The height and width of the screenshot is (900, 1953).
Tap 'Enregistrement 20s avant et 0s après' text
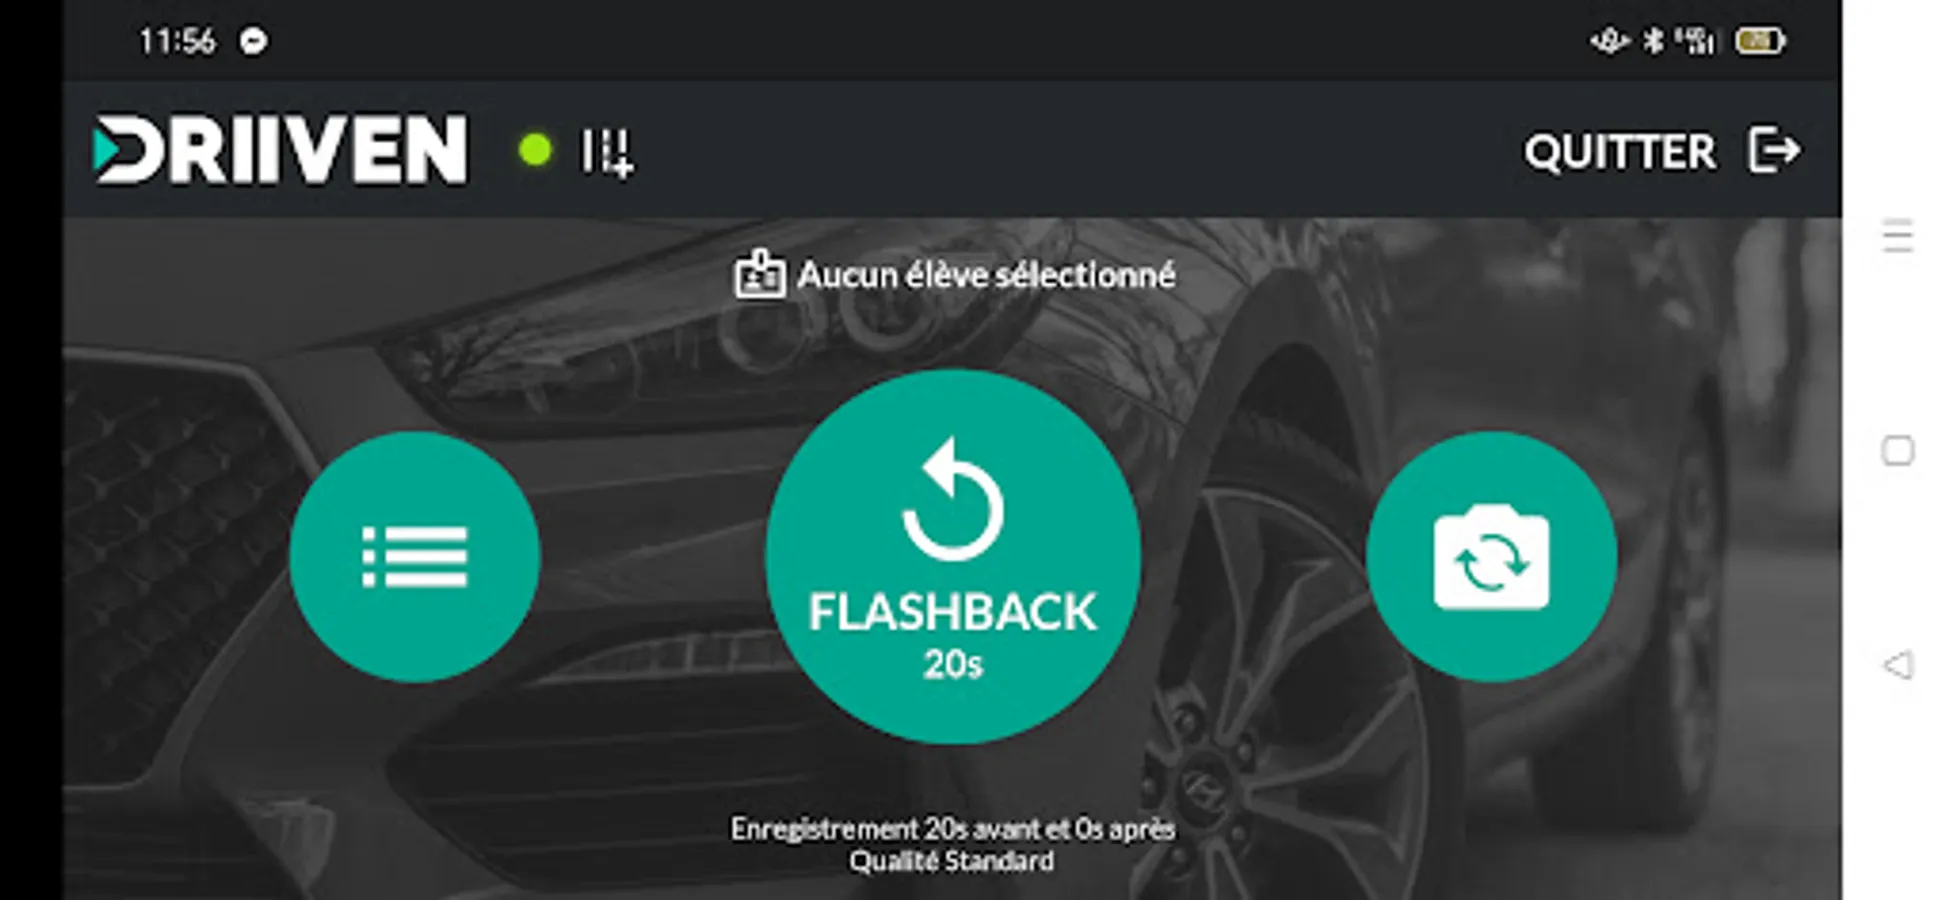(x=953, y=829)
